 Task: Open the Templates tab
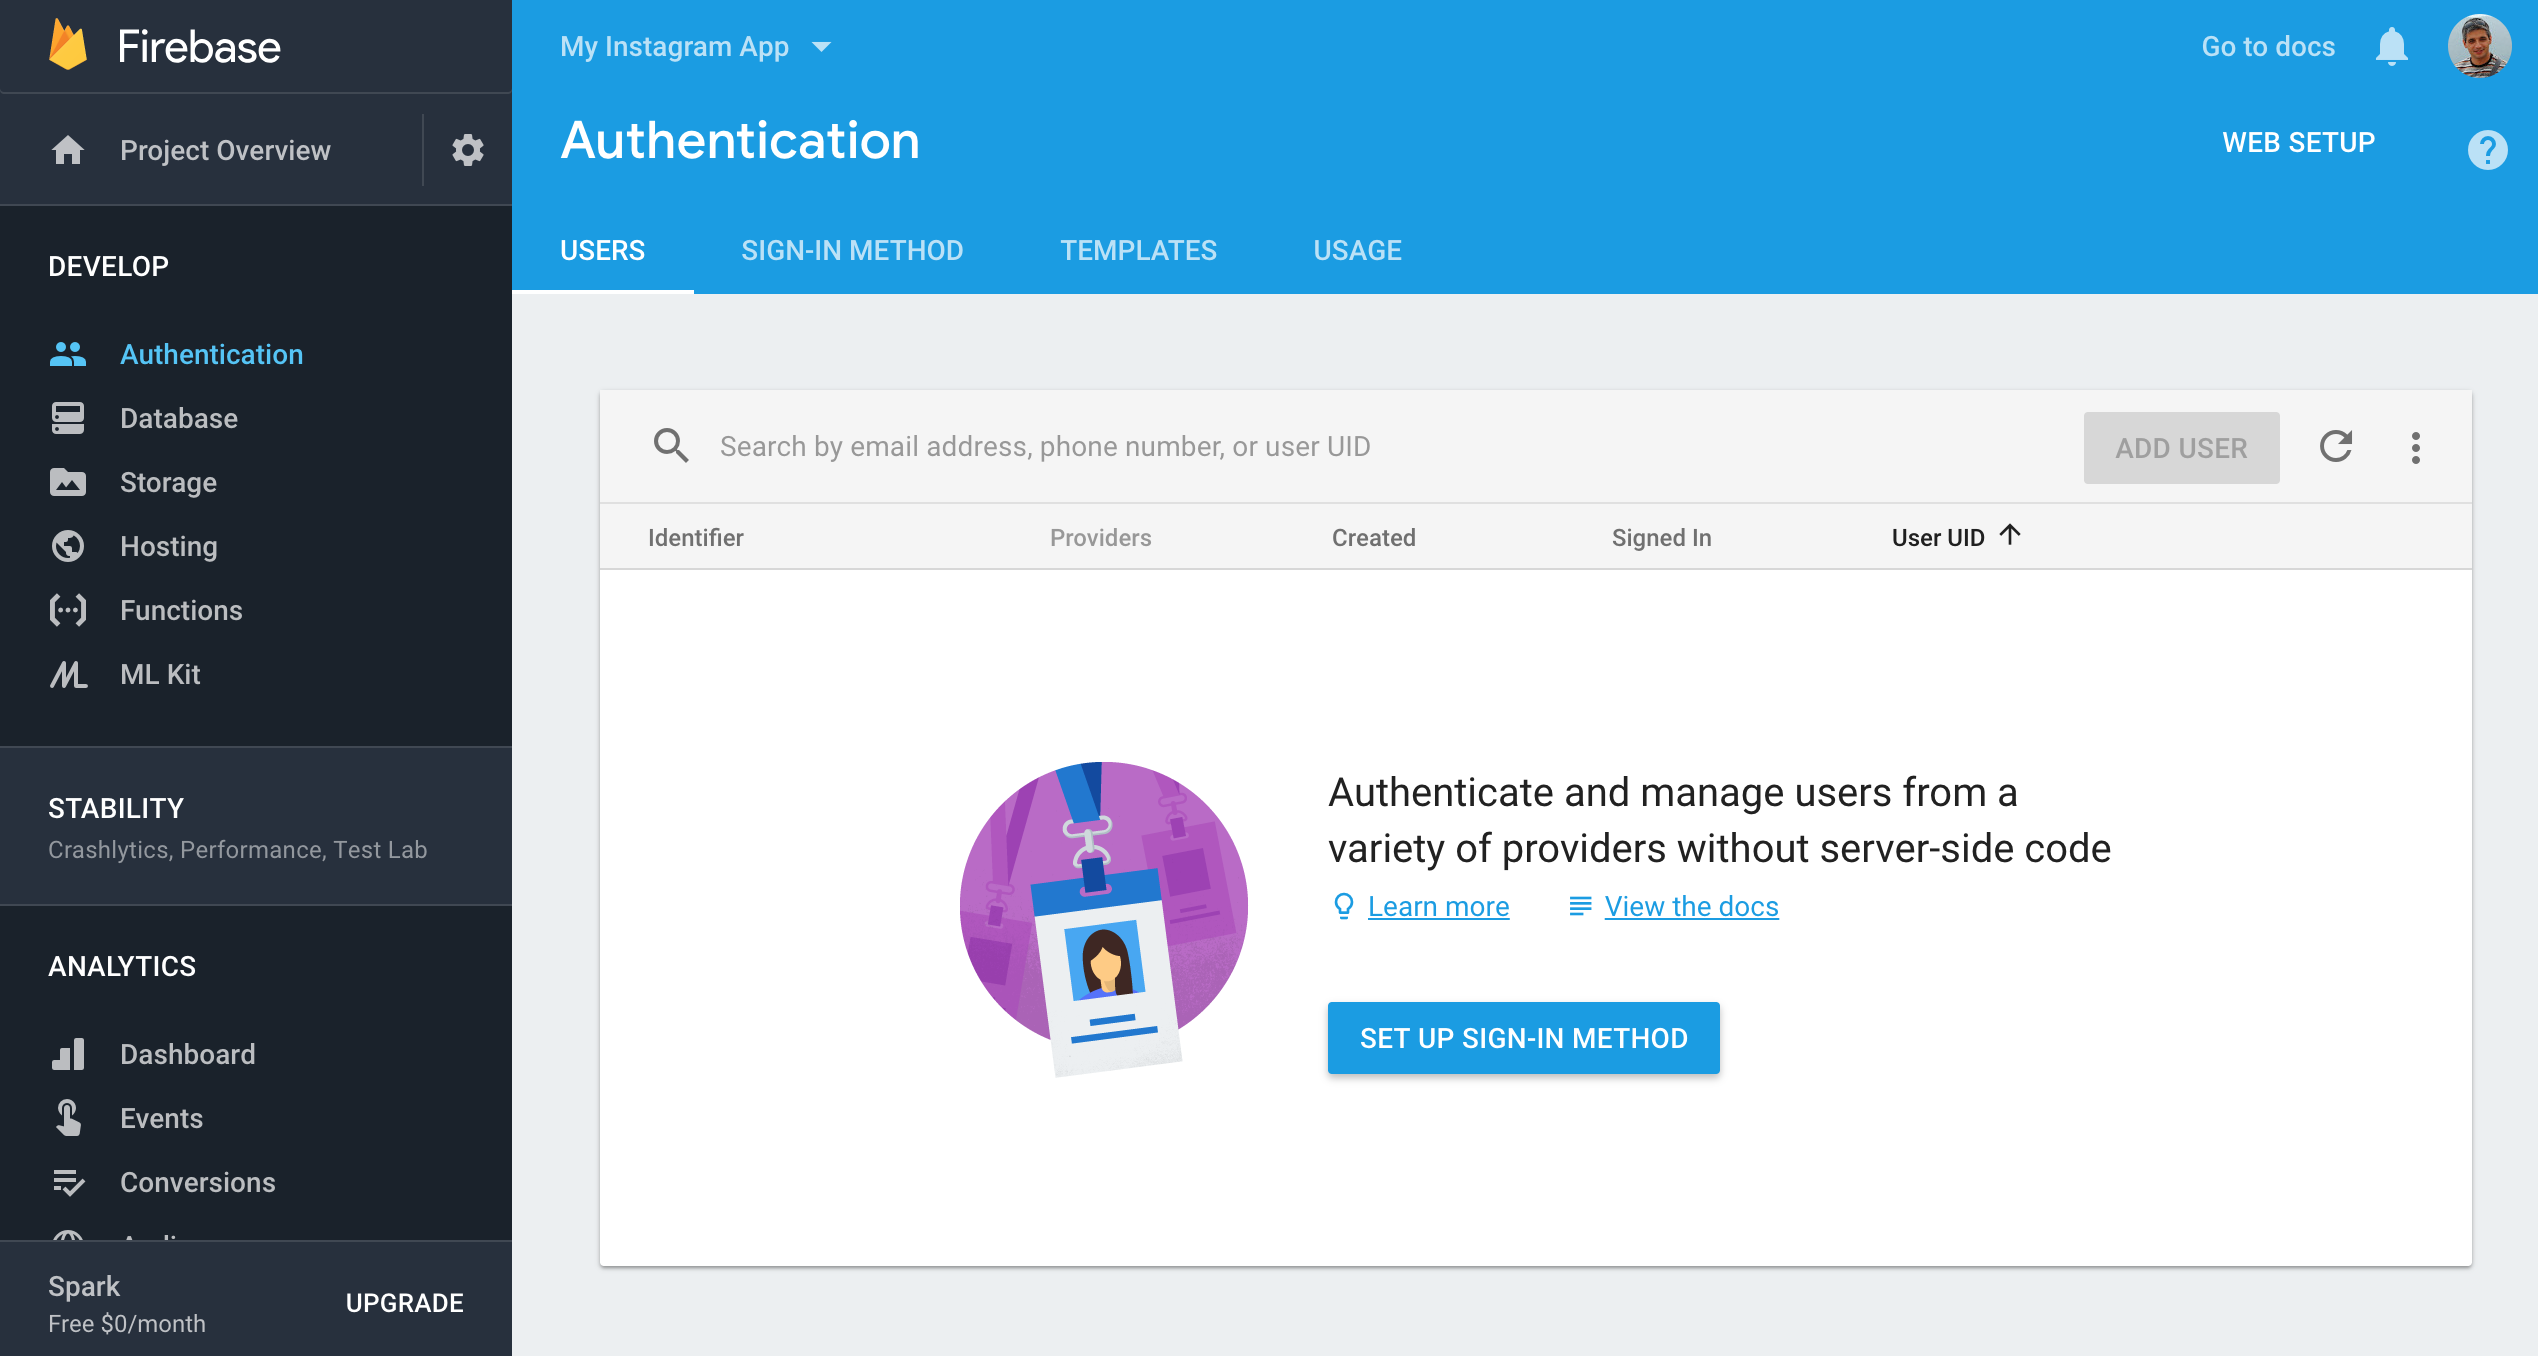(x=1138, y=250)
